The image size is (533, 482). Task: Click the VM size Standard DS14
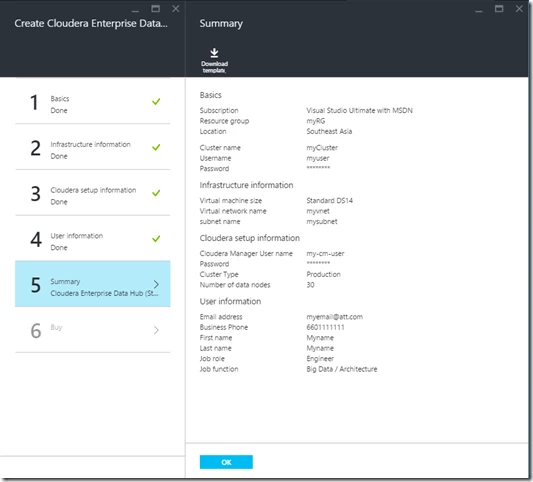point(329,201)
